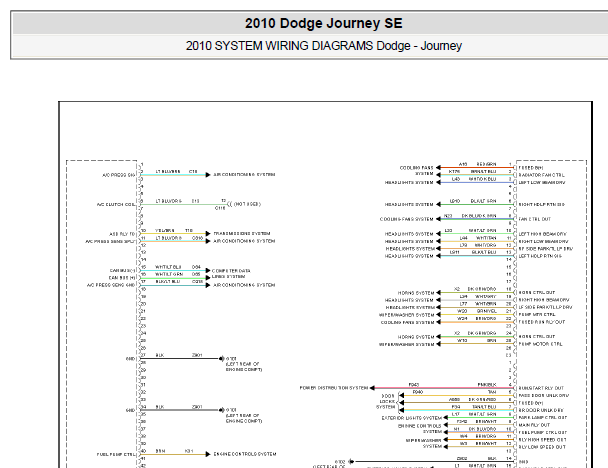Image resolution: width=608 pixels, height=468 pixels.
Task: Click the "G101" ground label at pin 27
Action: pyautogui.click(x=231, y=359)
